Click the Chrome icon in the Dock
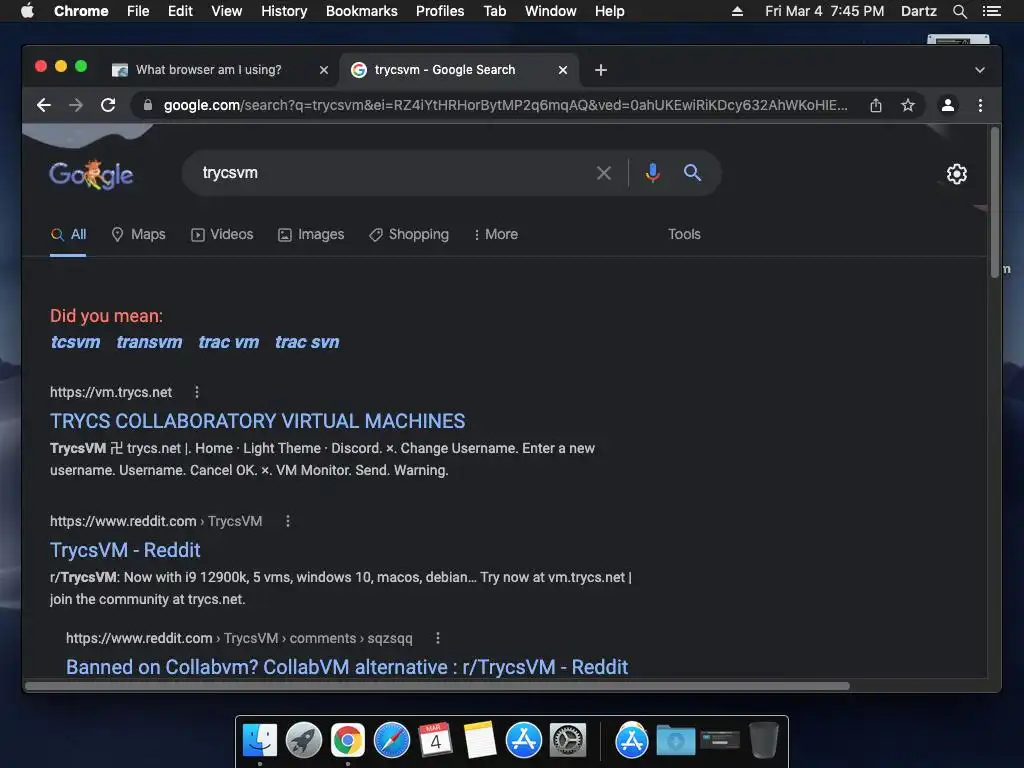This screenshot has width=1024, height=768. (347, 741)
